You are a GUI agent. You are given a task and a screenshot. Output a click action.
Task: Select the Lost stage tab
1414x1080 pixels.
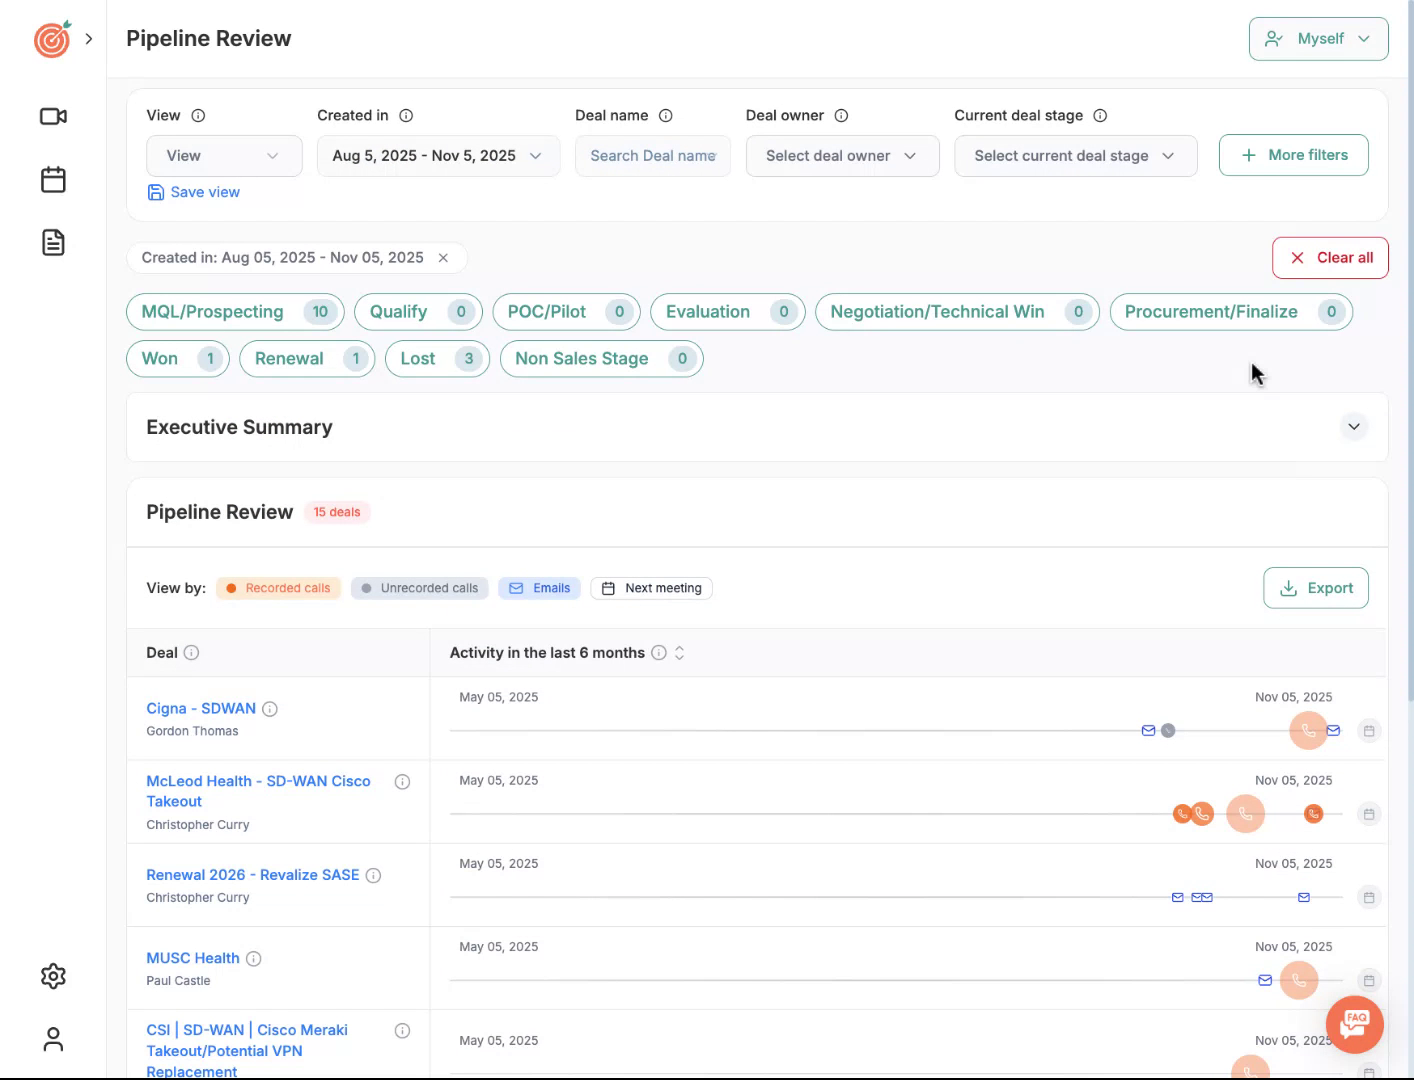click(x=437, y=359)
